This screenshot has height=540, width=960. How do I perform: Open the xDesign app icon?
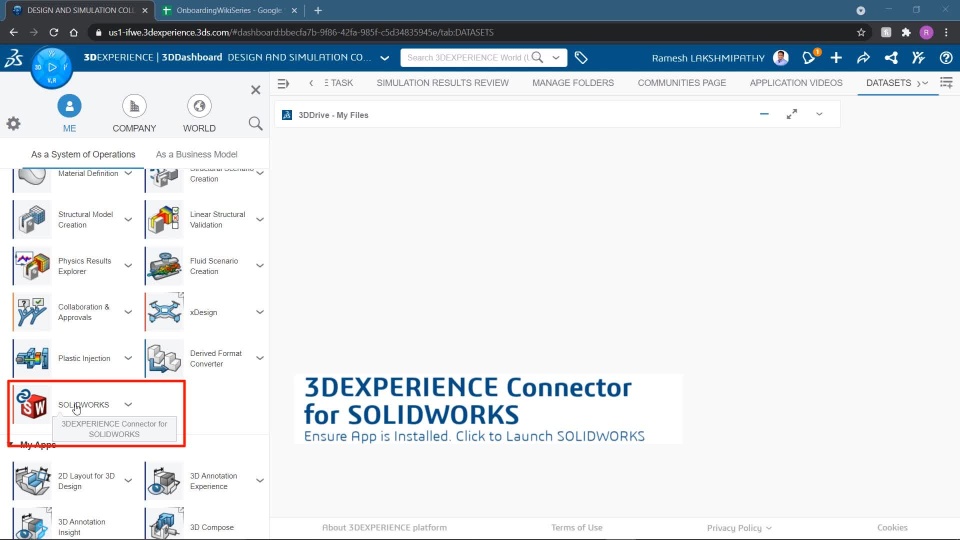164,312
